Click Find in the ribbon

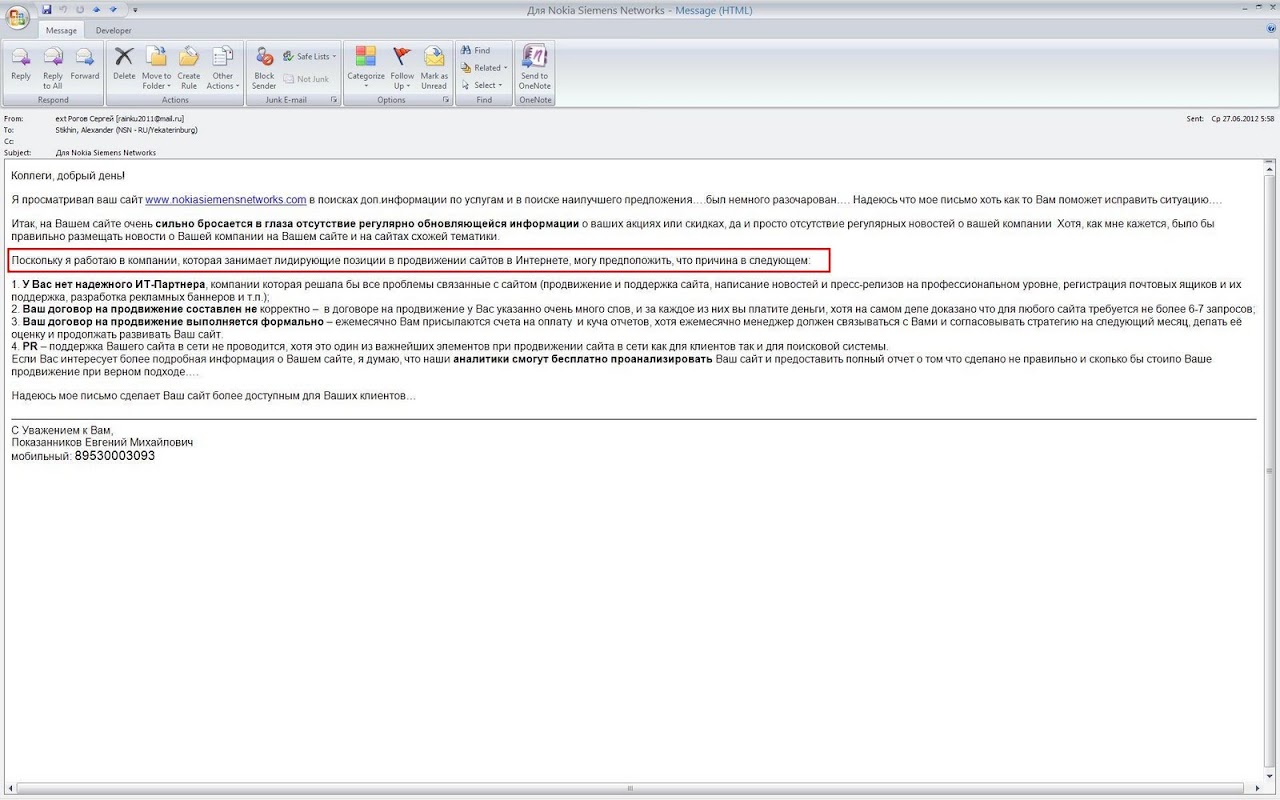(476, 50)
